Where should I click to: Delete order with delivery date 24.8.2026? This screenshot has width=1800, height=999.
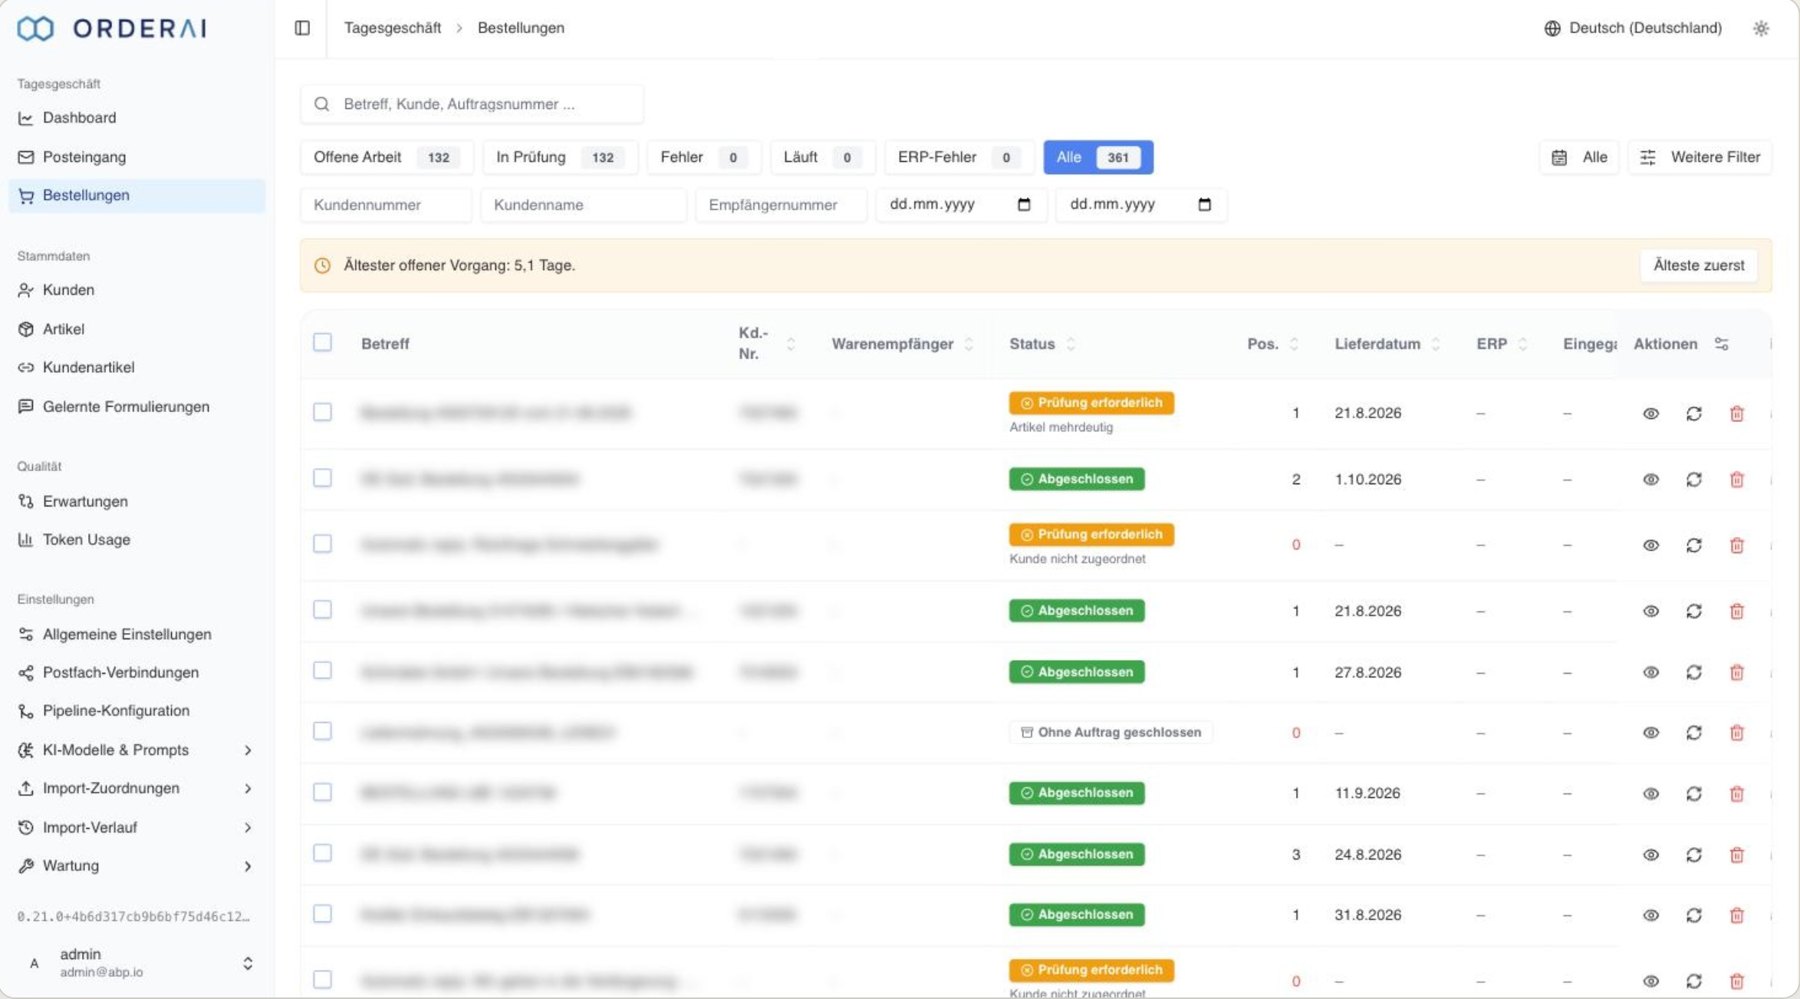(1737, 855)
